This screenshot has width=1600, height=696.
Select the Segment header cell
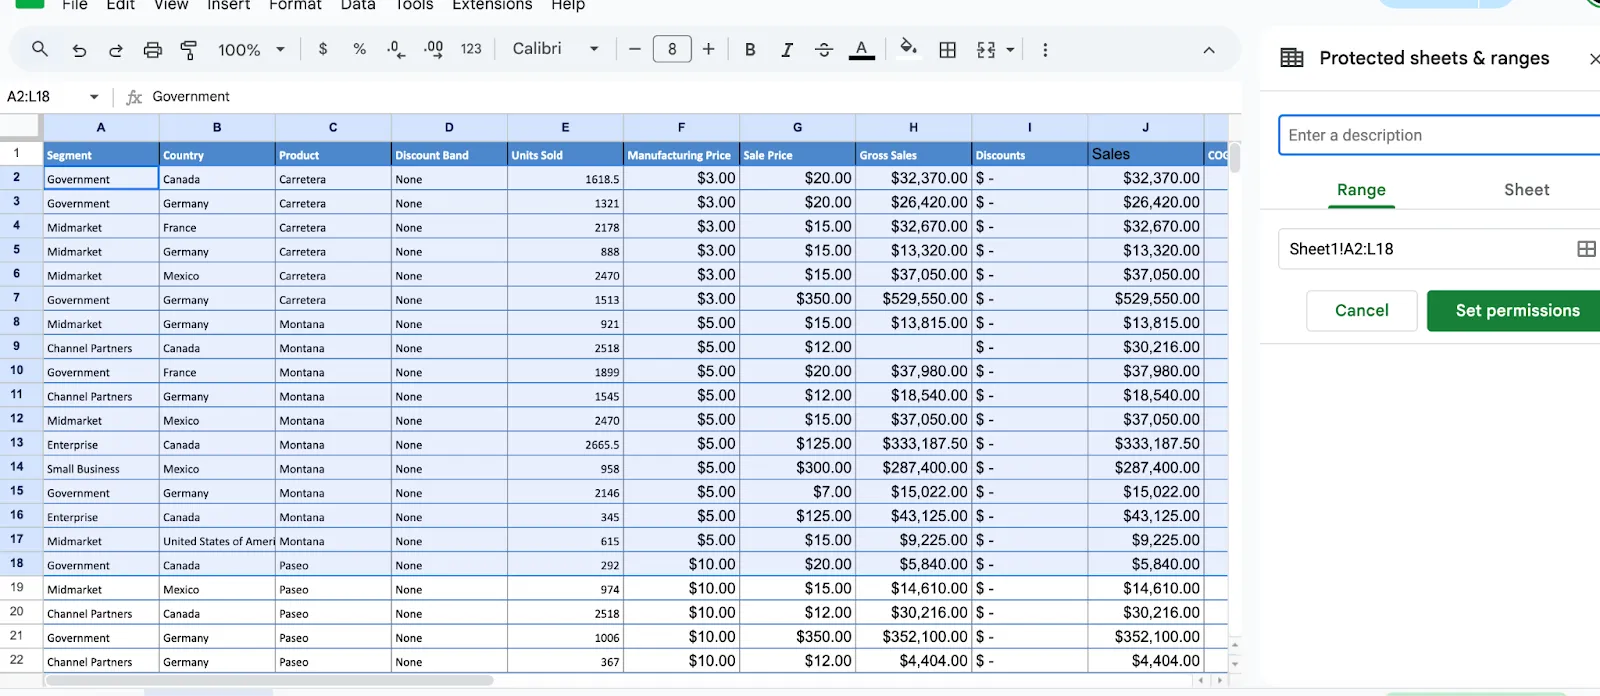coord(101,154)
